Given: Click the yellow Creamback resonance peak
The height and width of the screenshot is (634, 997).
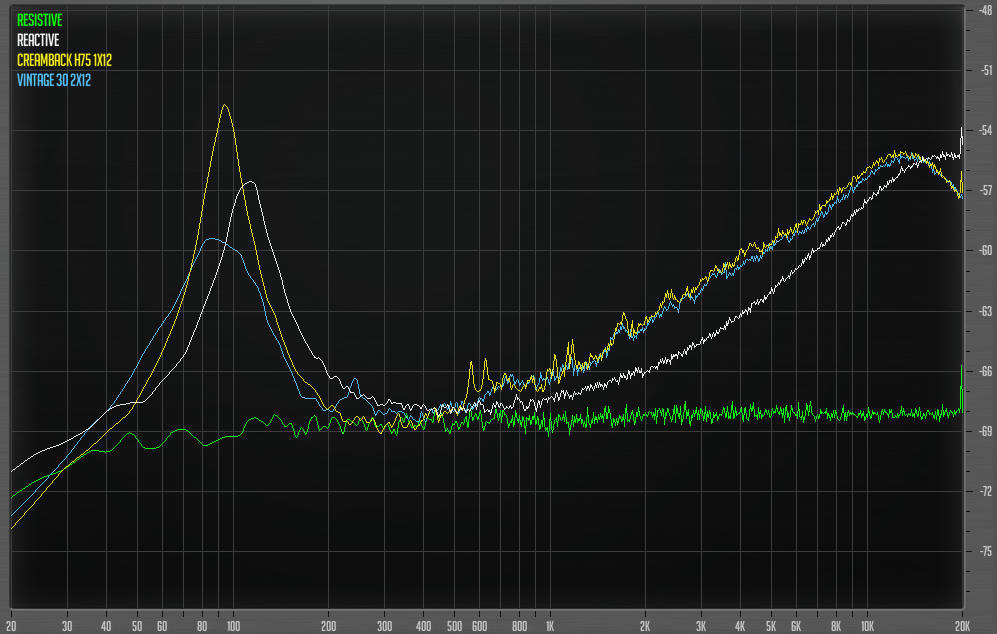Looking at the screenshot, I should pyautogui.click(x=224, y=106).
